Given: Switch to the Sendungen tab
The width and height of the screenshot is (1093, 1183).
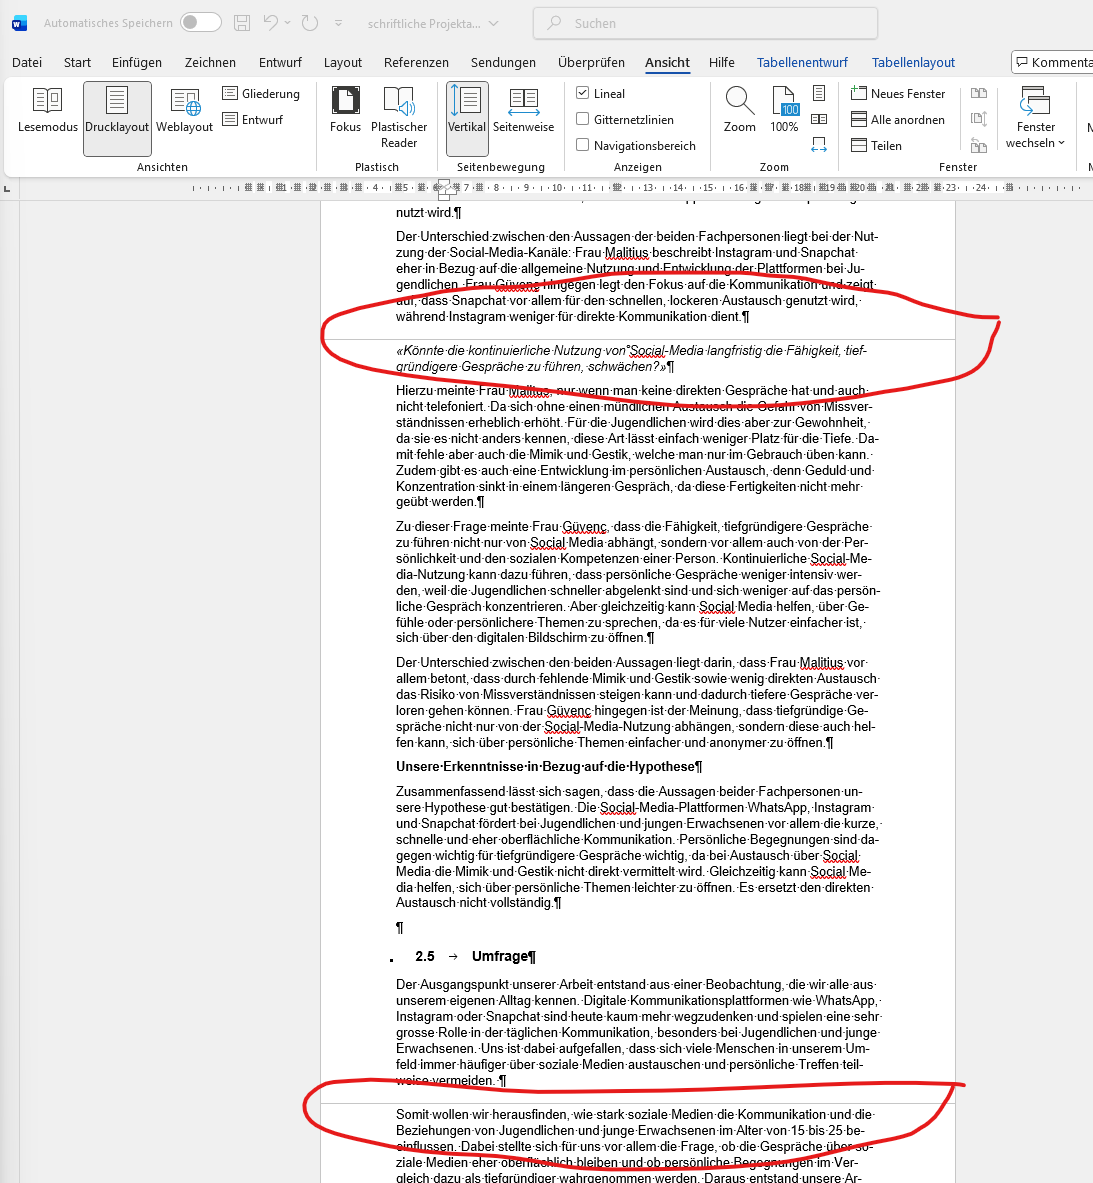Looking at the screenshot, I should click(x=503, y=63).
